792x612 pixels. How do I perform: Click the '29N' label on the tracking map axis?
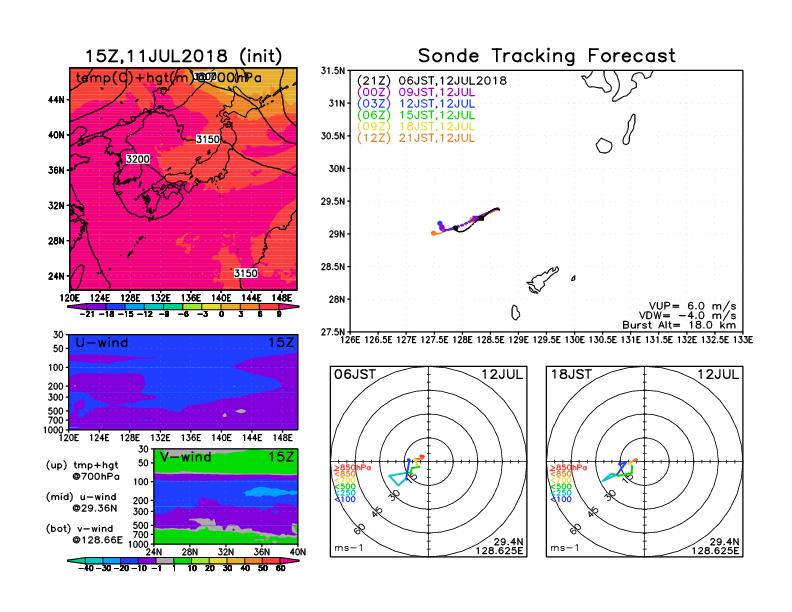click(337, 234)
